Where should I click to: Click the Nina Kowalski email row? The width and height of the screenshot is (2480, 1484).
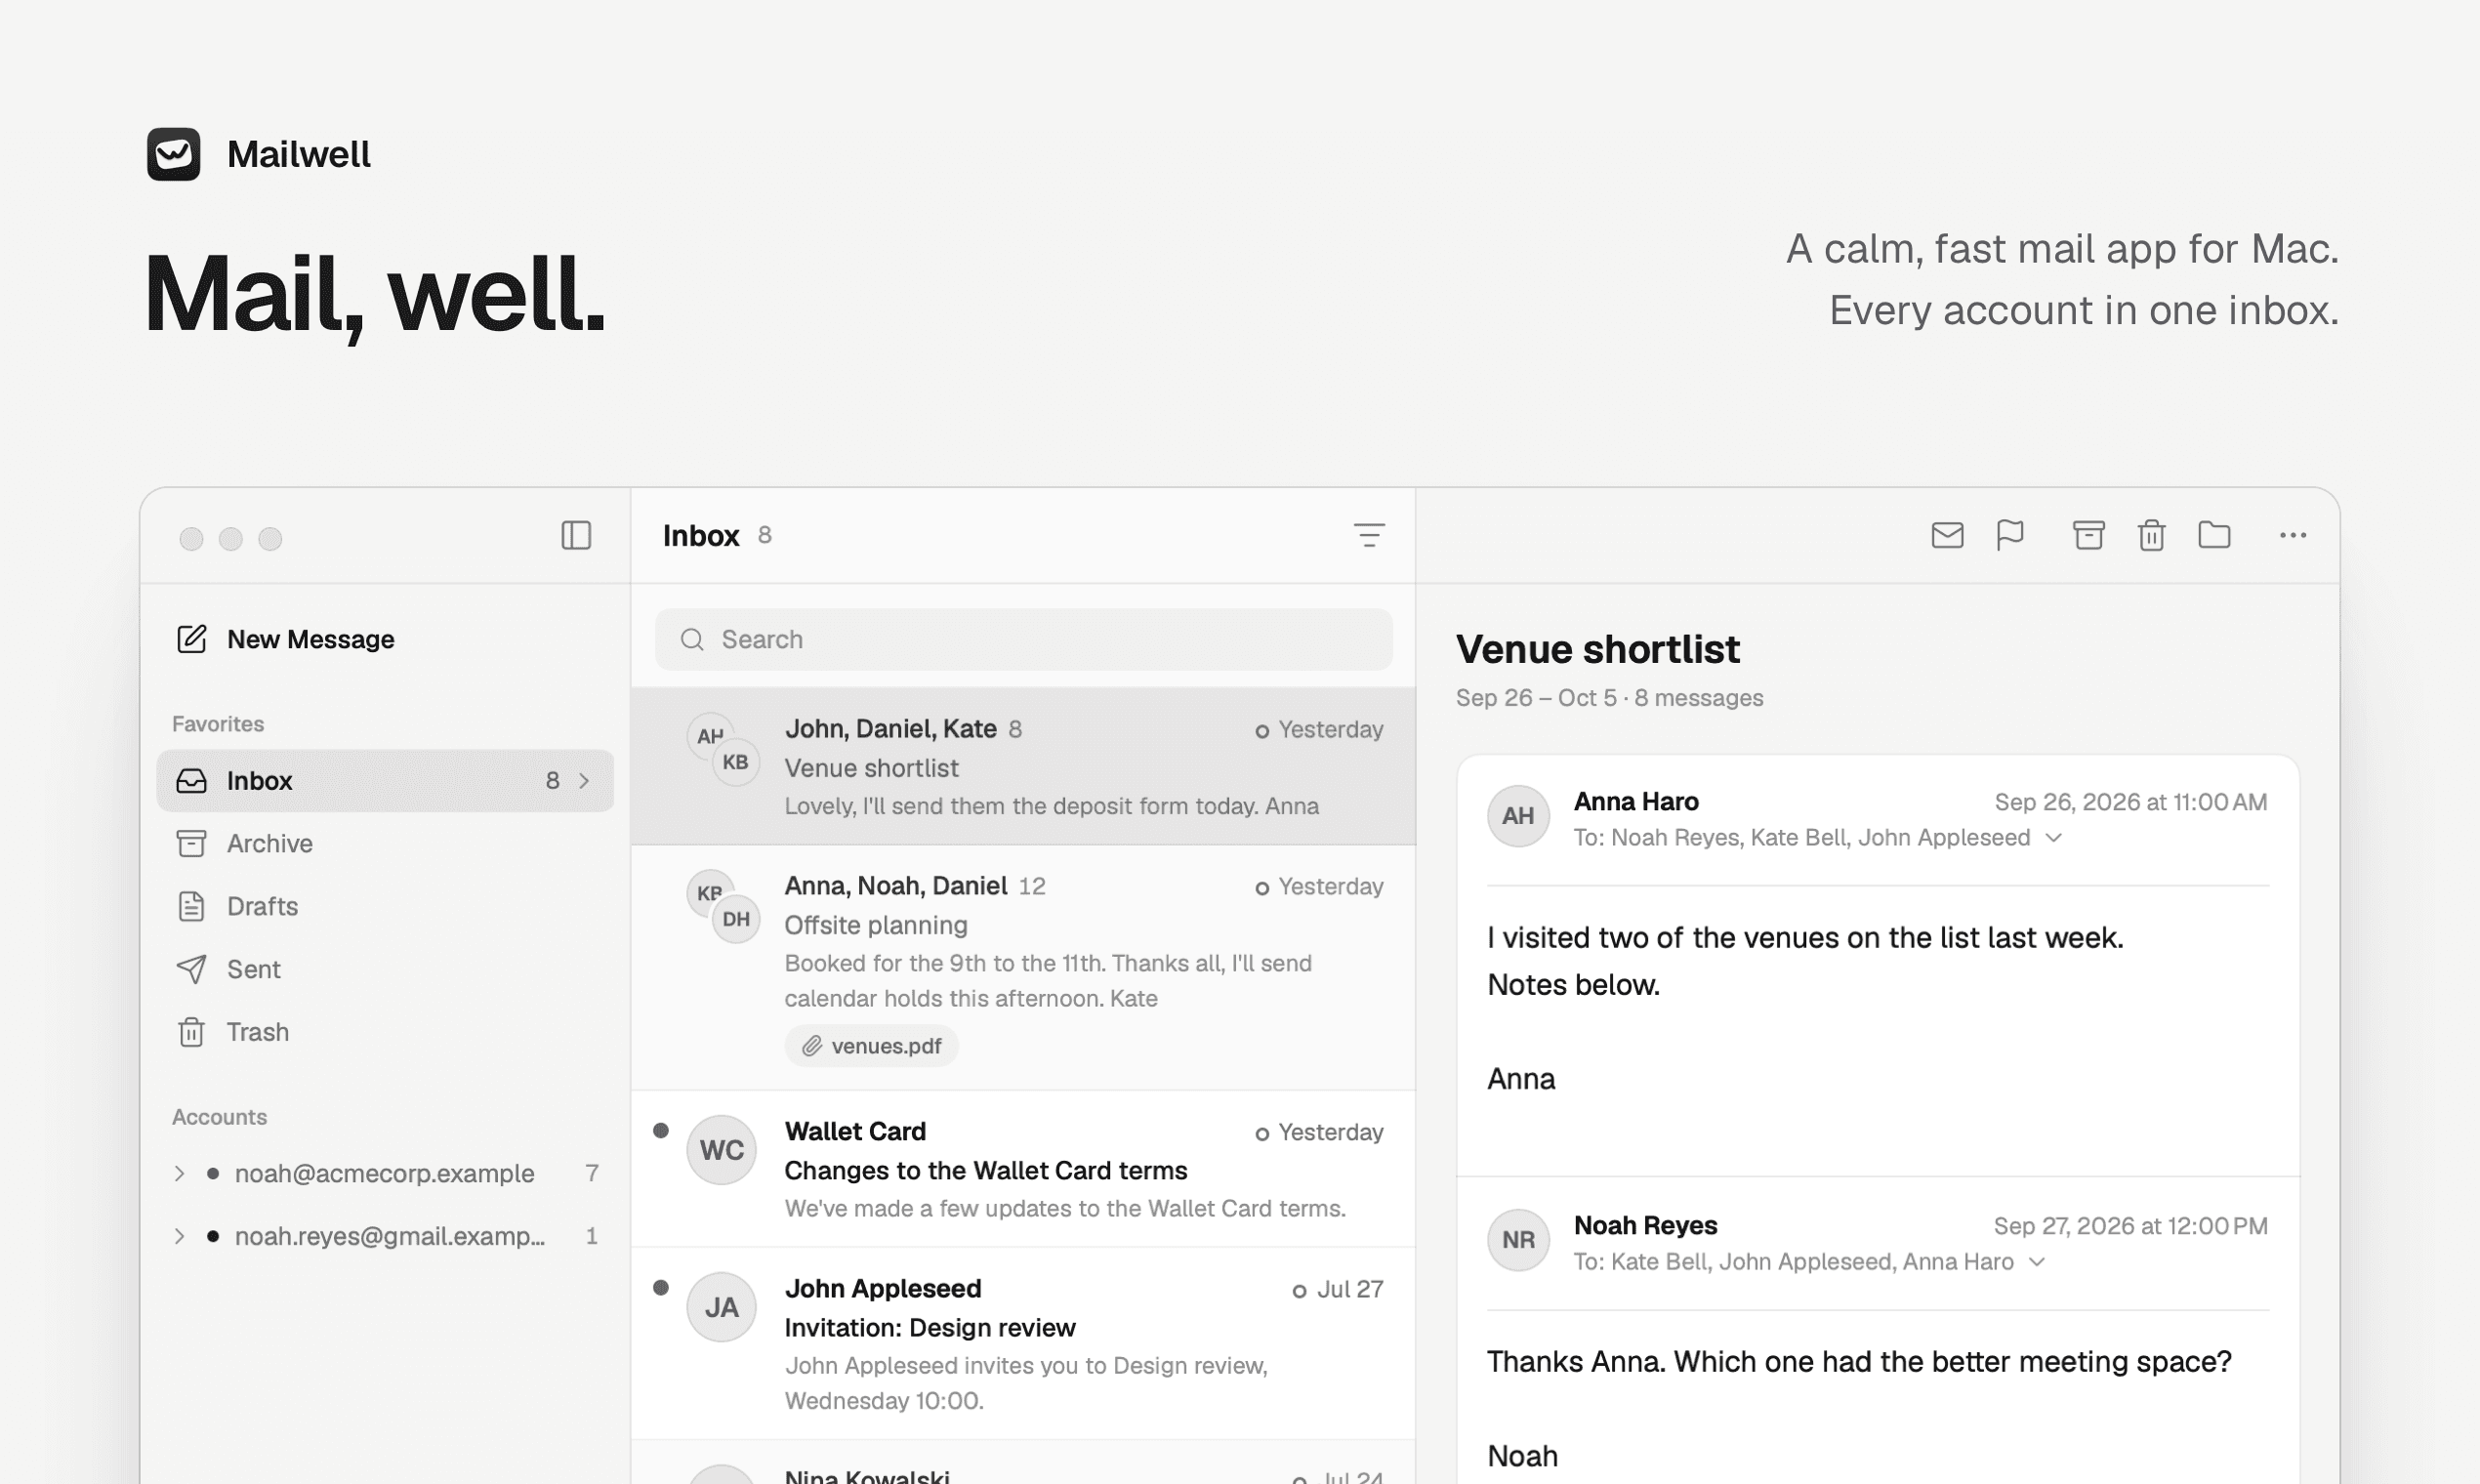pyautogui.click(x=1023, y=1463)
